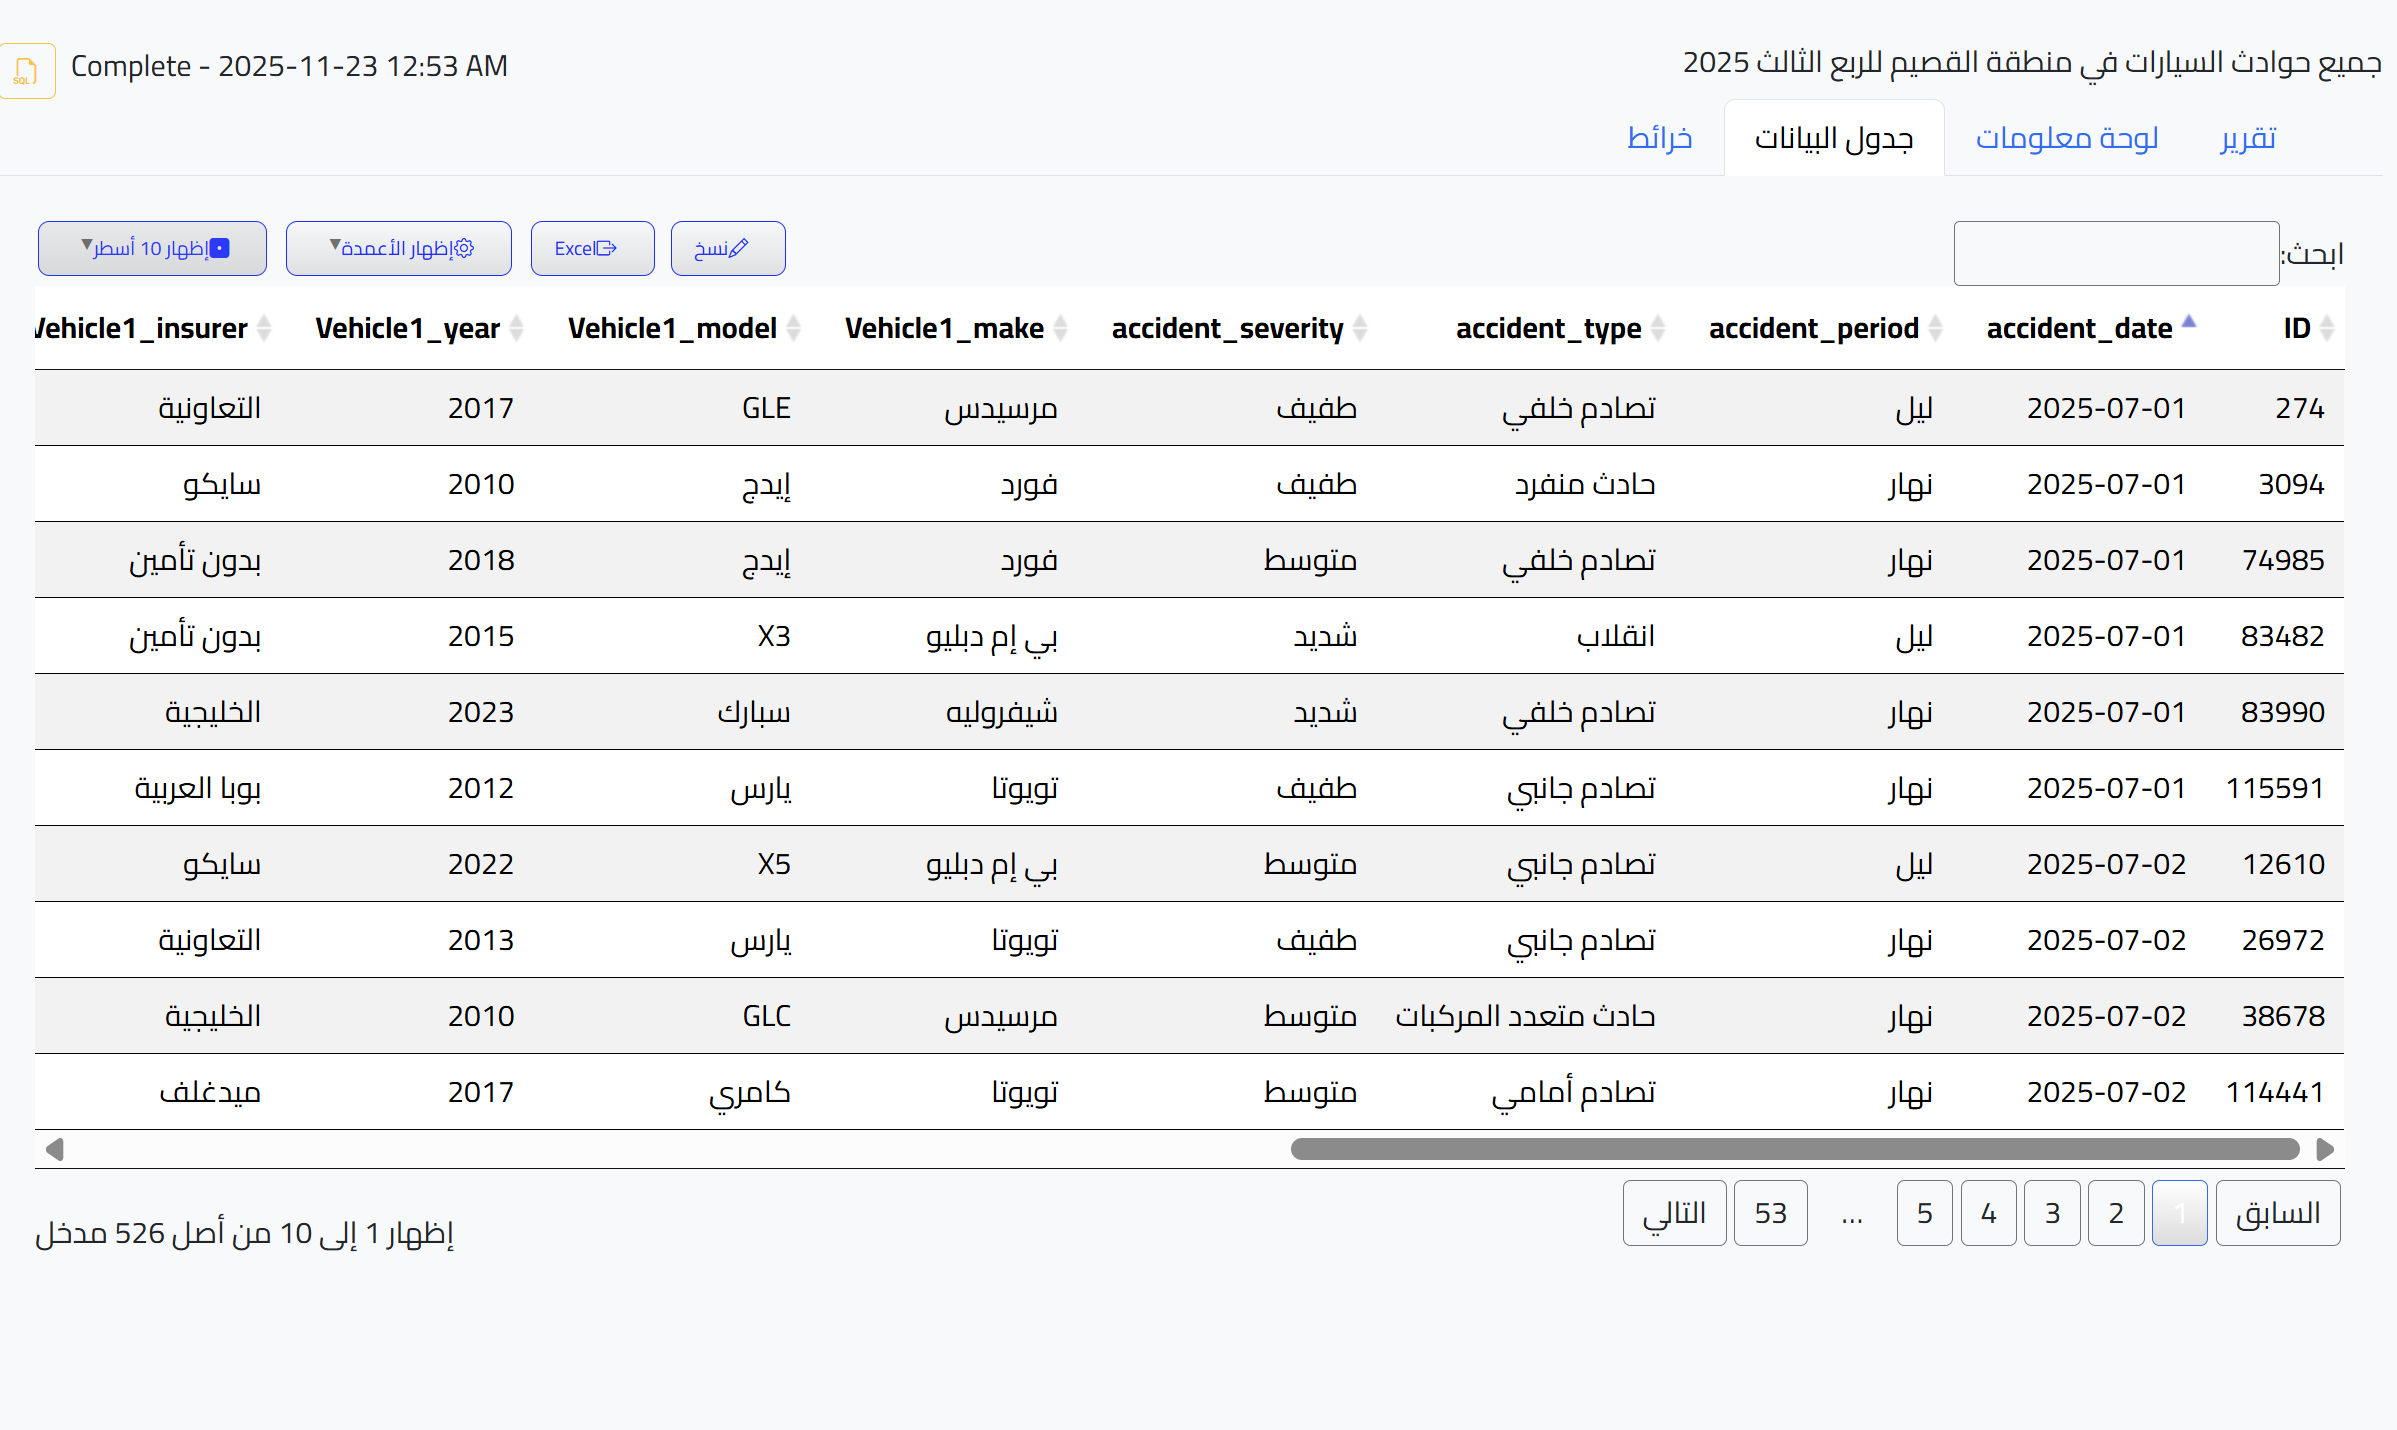Switch to the خرائط tab

pyautogui.click(x=1659, y=137)
